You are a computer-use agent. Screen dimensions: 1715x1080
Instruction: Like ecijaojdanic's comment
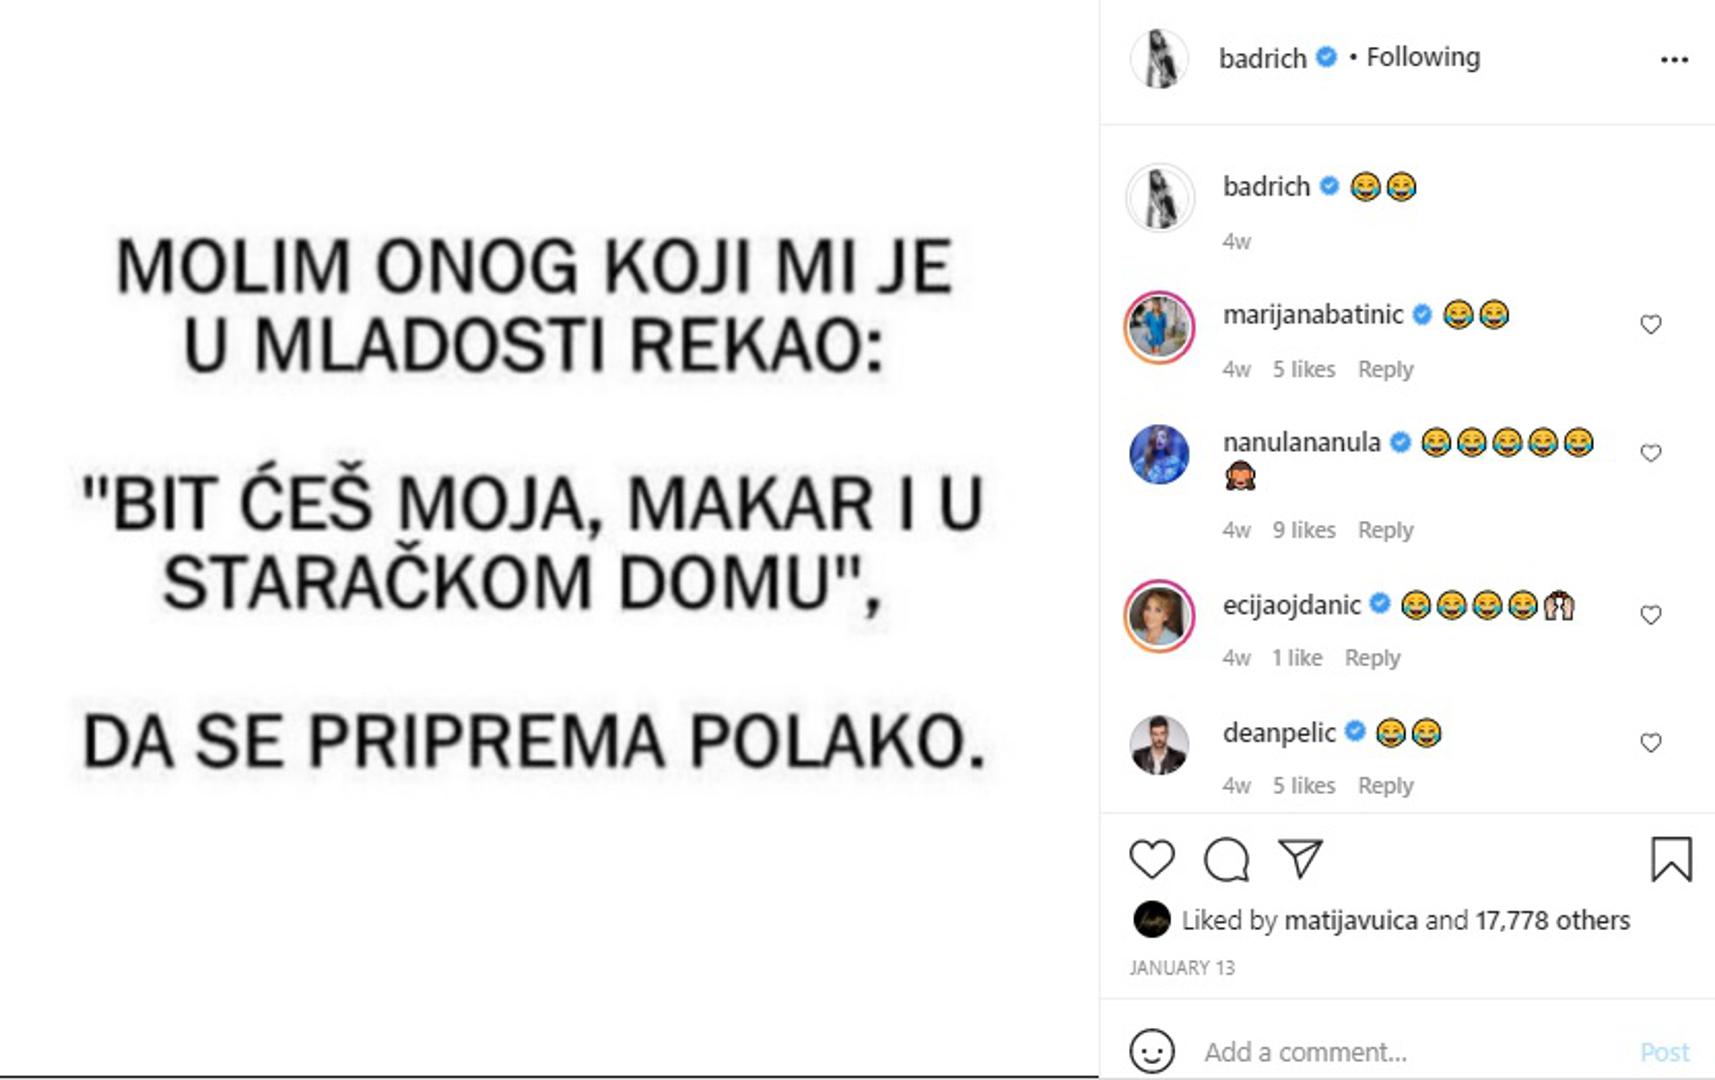tap(1650, 615)
